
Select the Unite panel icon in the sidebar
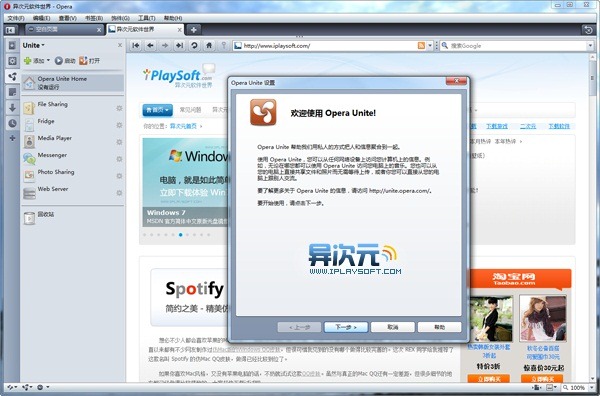[x=12, y=77]
